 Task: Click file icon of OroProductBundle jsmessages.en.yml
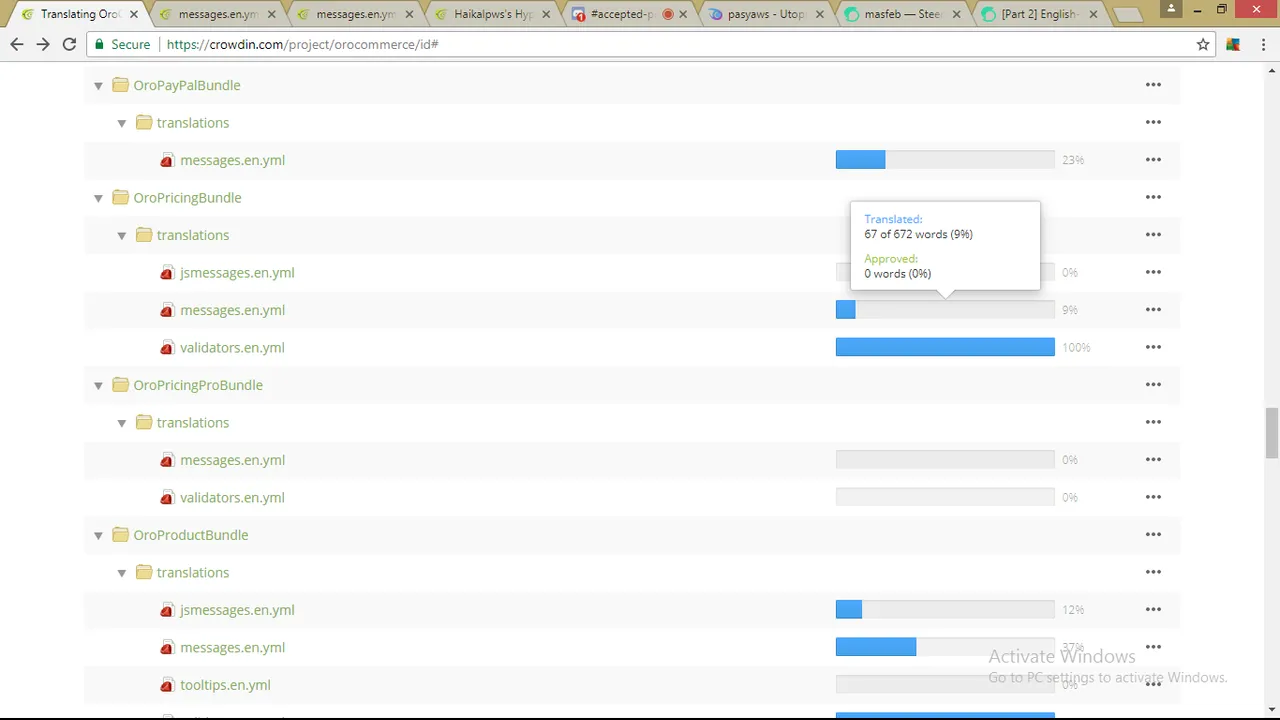point(167,610)
